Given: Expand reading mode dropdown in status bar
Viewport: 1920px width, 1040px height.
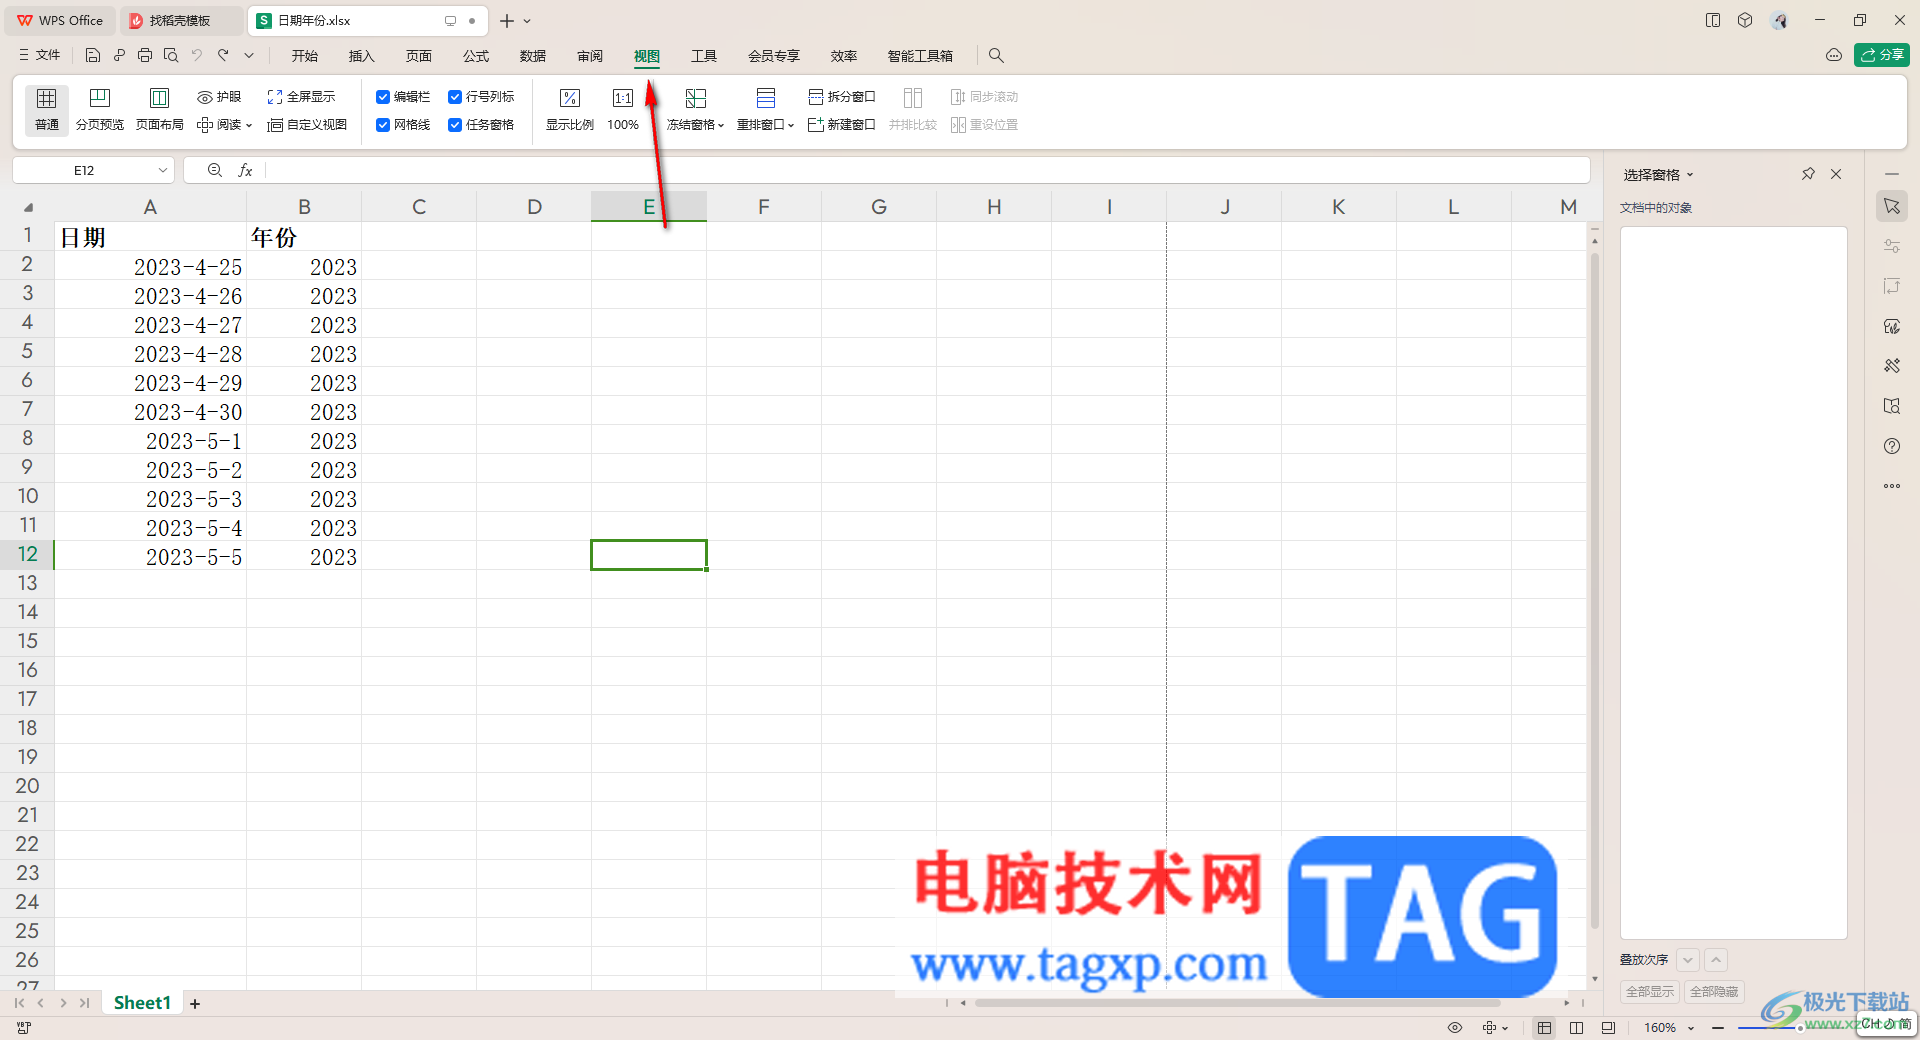Looking at the screenshot, I should (x=1505, y=1028).
